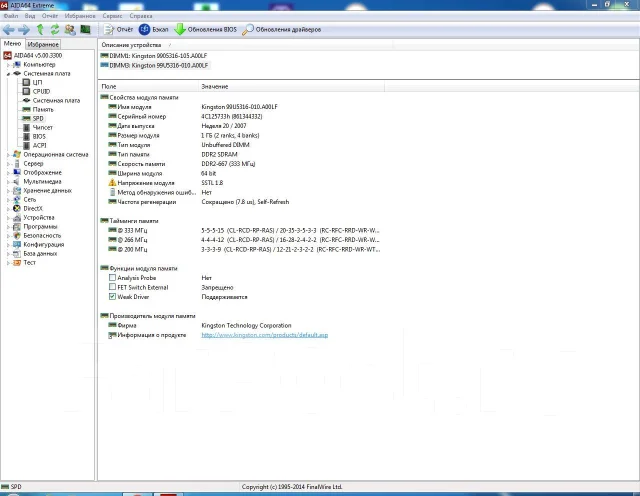
Task: Click the green Up arrow icon
Action: tap(40, 29)
